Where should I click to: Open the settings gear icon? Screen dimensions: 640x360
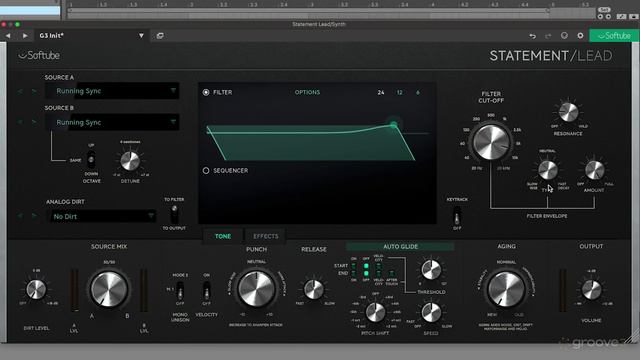click(580, 36)
